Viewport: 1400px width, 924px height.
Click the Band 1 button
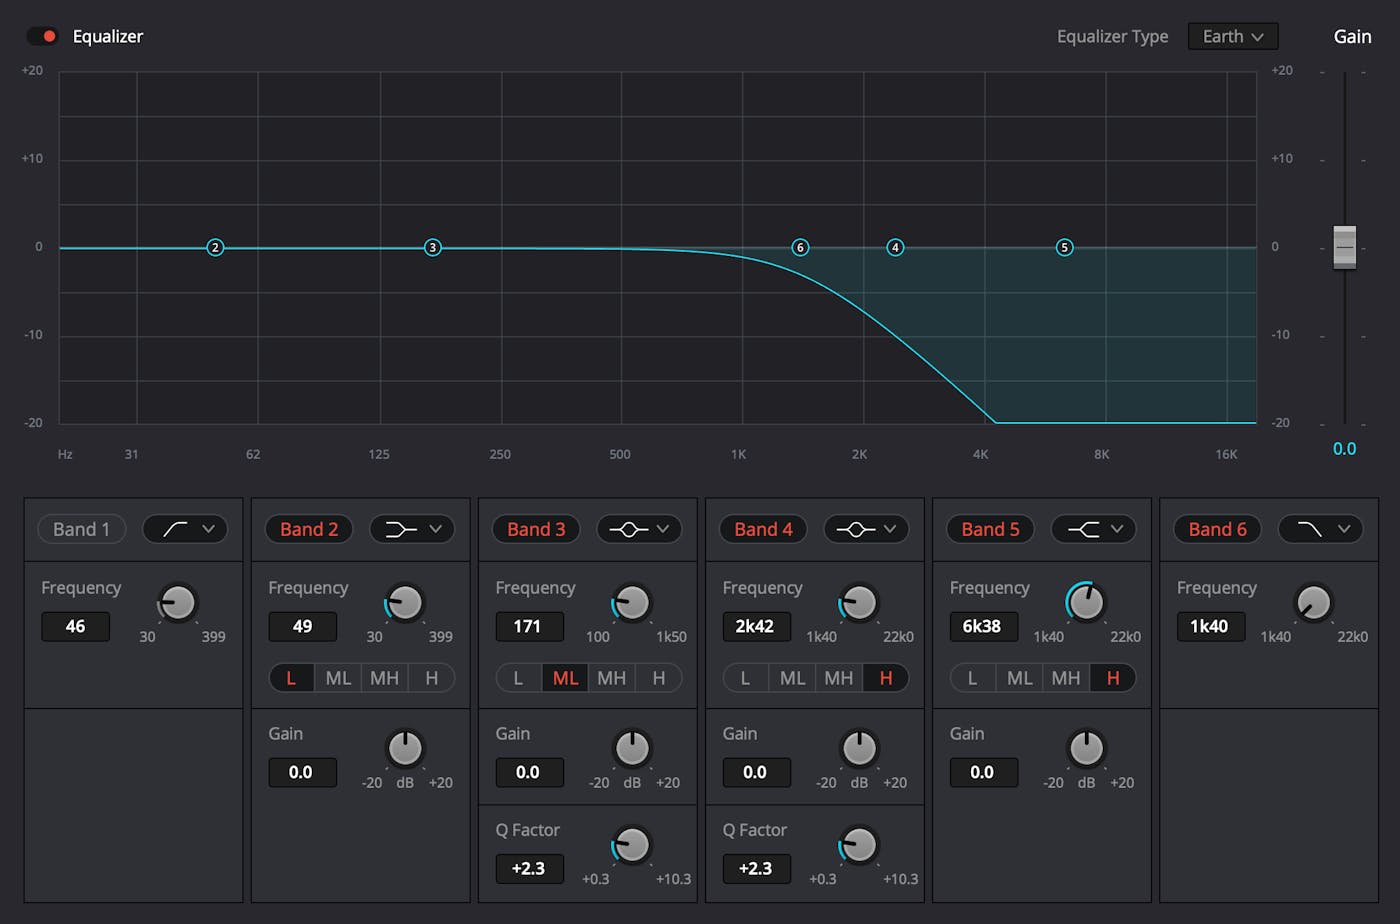pyautogui.click(x=81, y=529)
